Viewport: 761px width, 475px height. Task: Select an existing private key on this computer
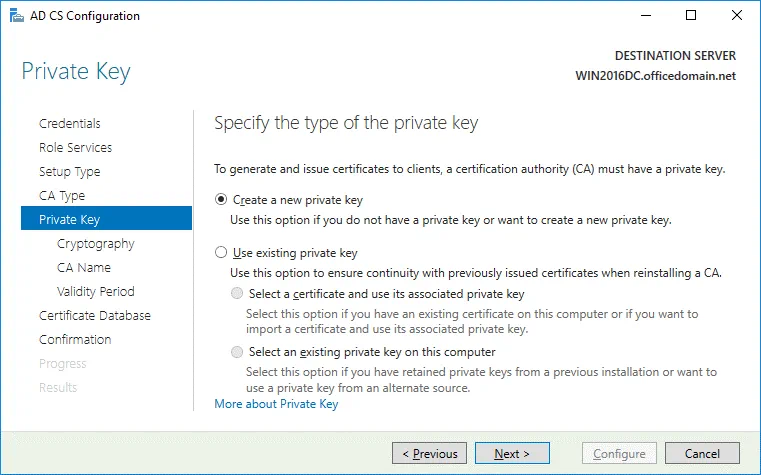(x=237, y=352)
